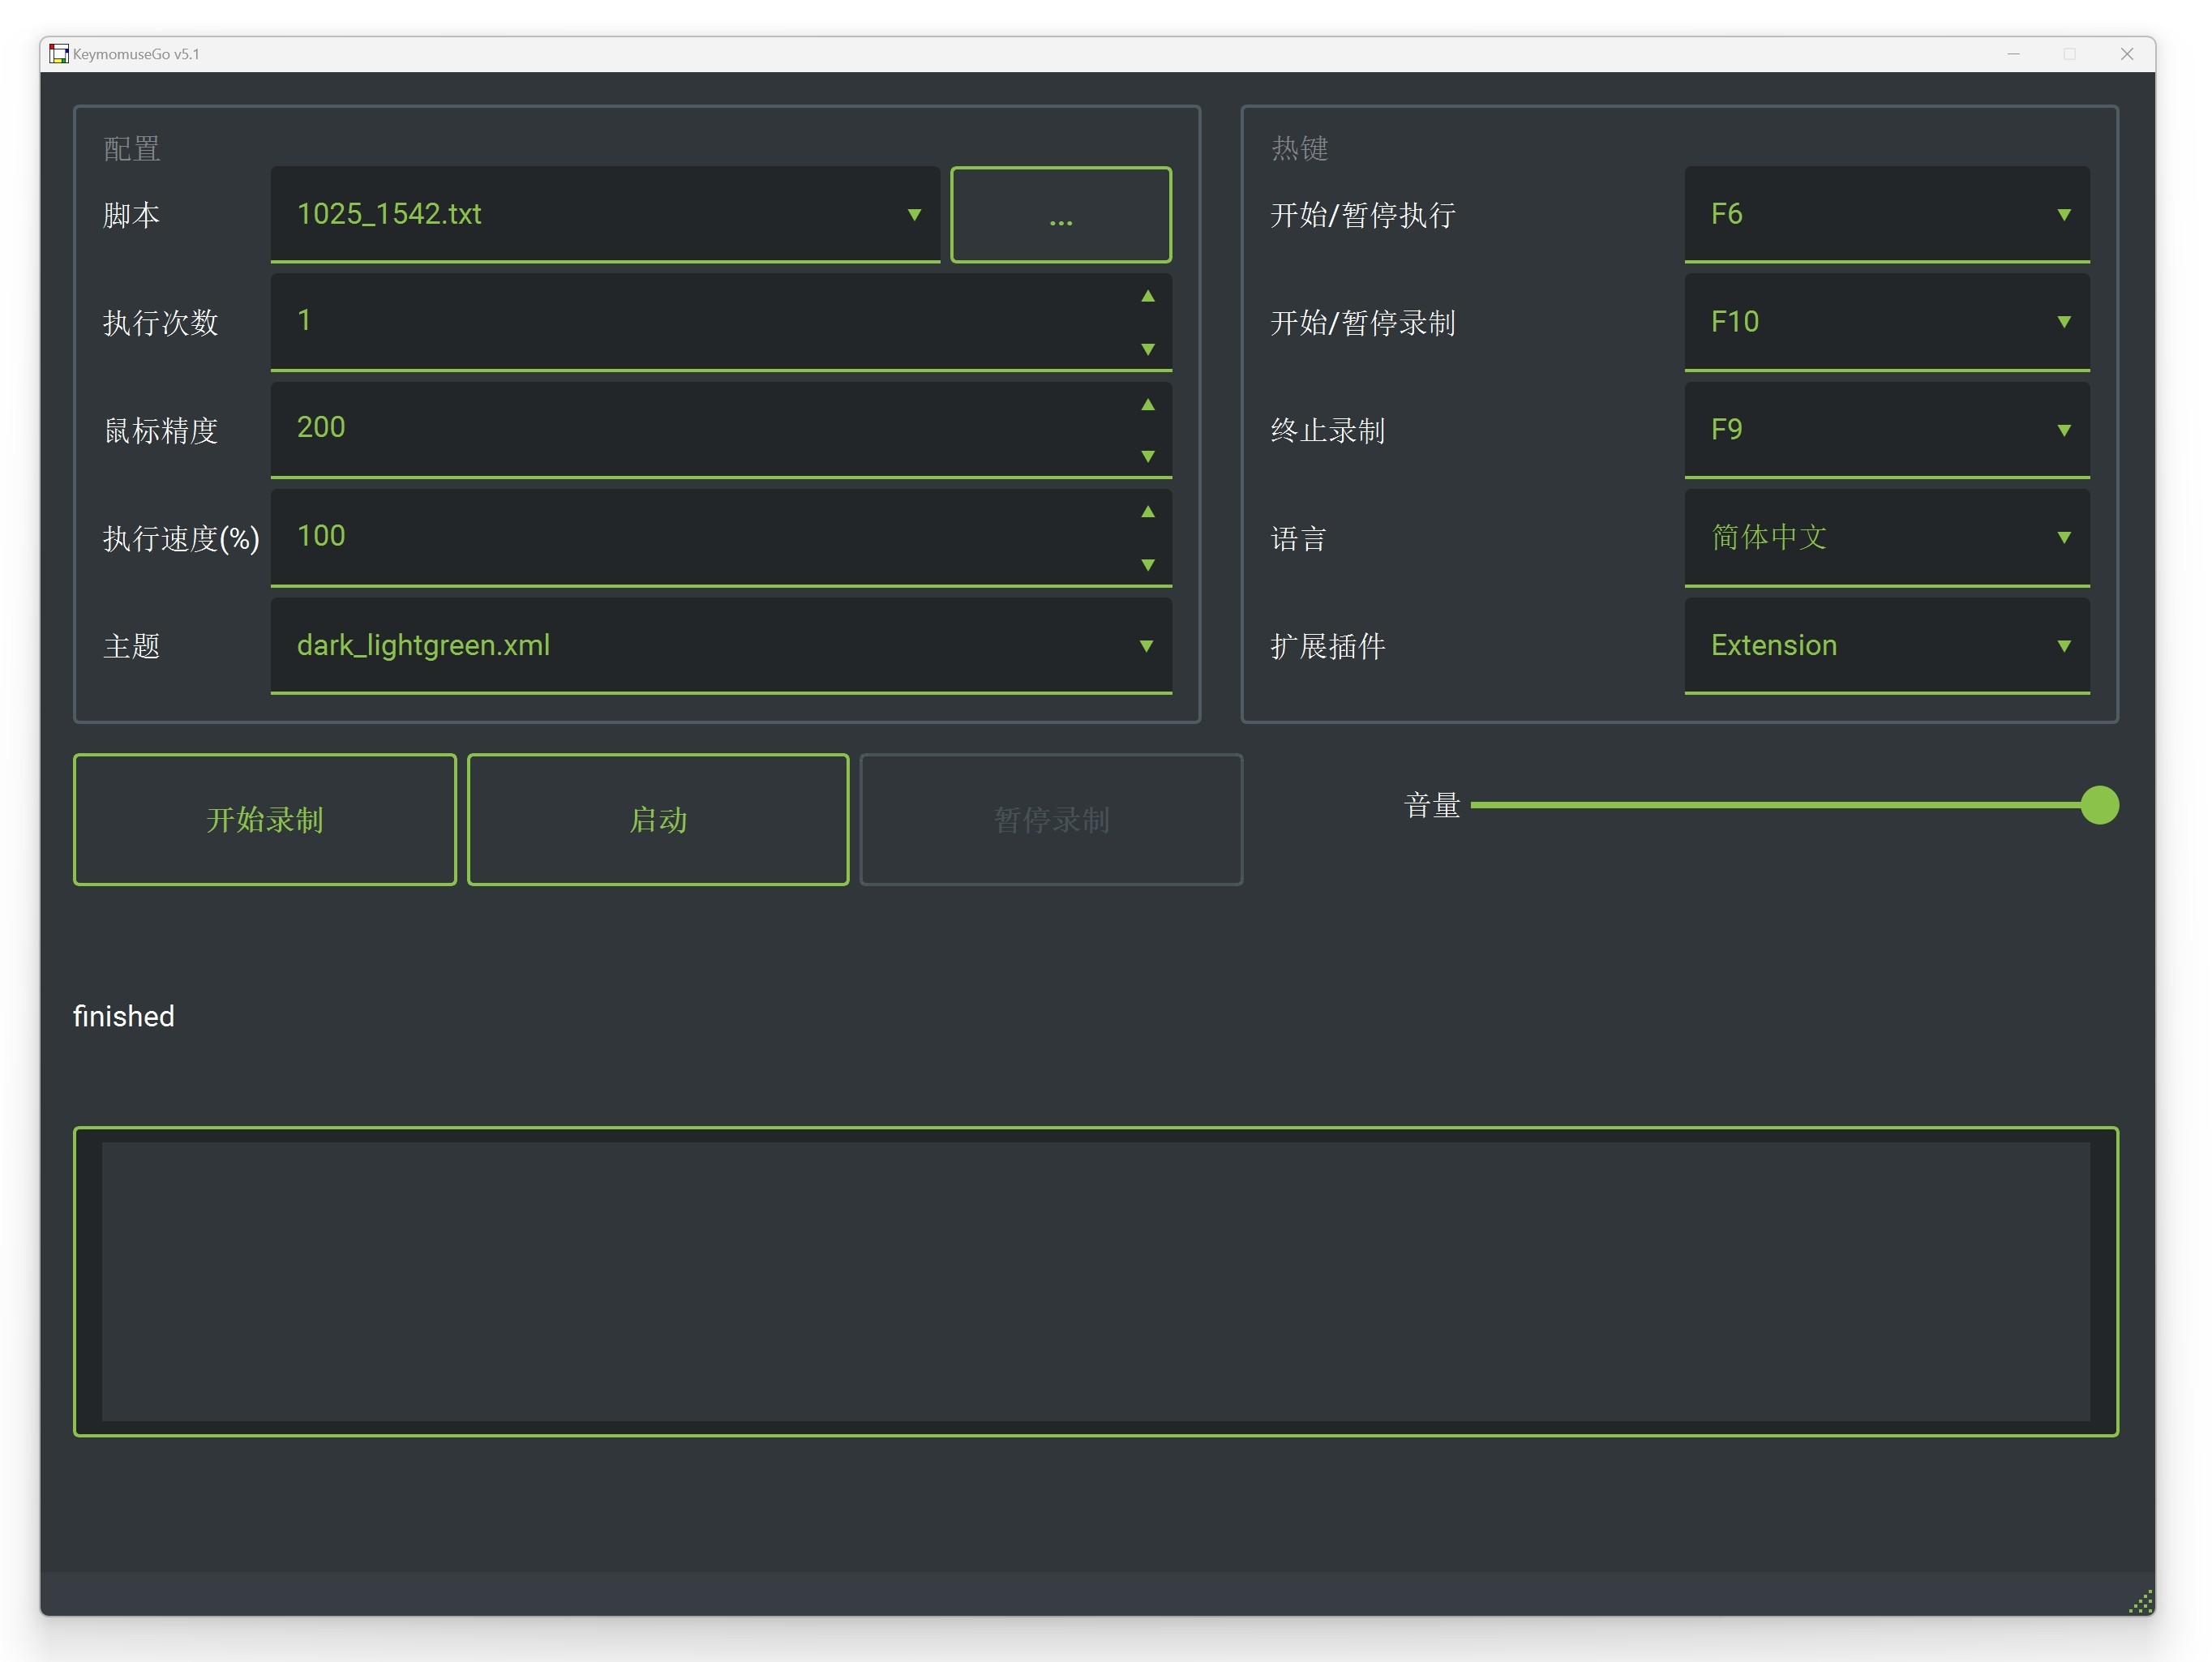Click the '...' browse script button

click(x=1060, y=214)
